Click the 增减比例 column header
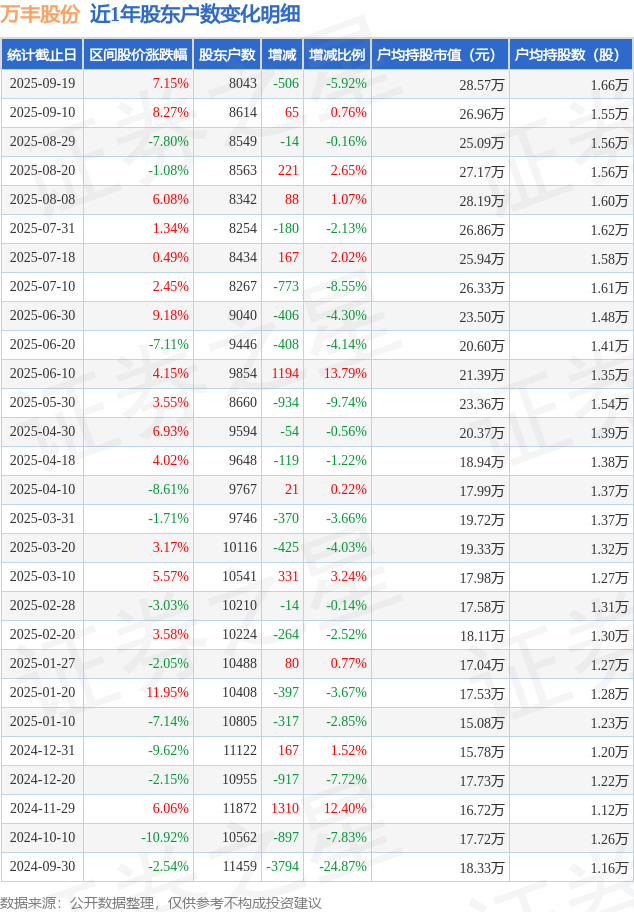Image resolution: width=634 pixels, height=912 pixels. 337,55
